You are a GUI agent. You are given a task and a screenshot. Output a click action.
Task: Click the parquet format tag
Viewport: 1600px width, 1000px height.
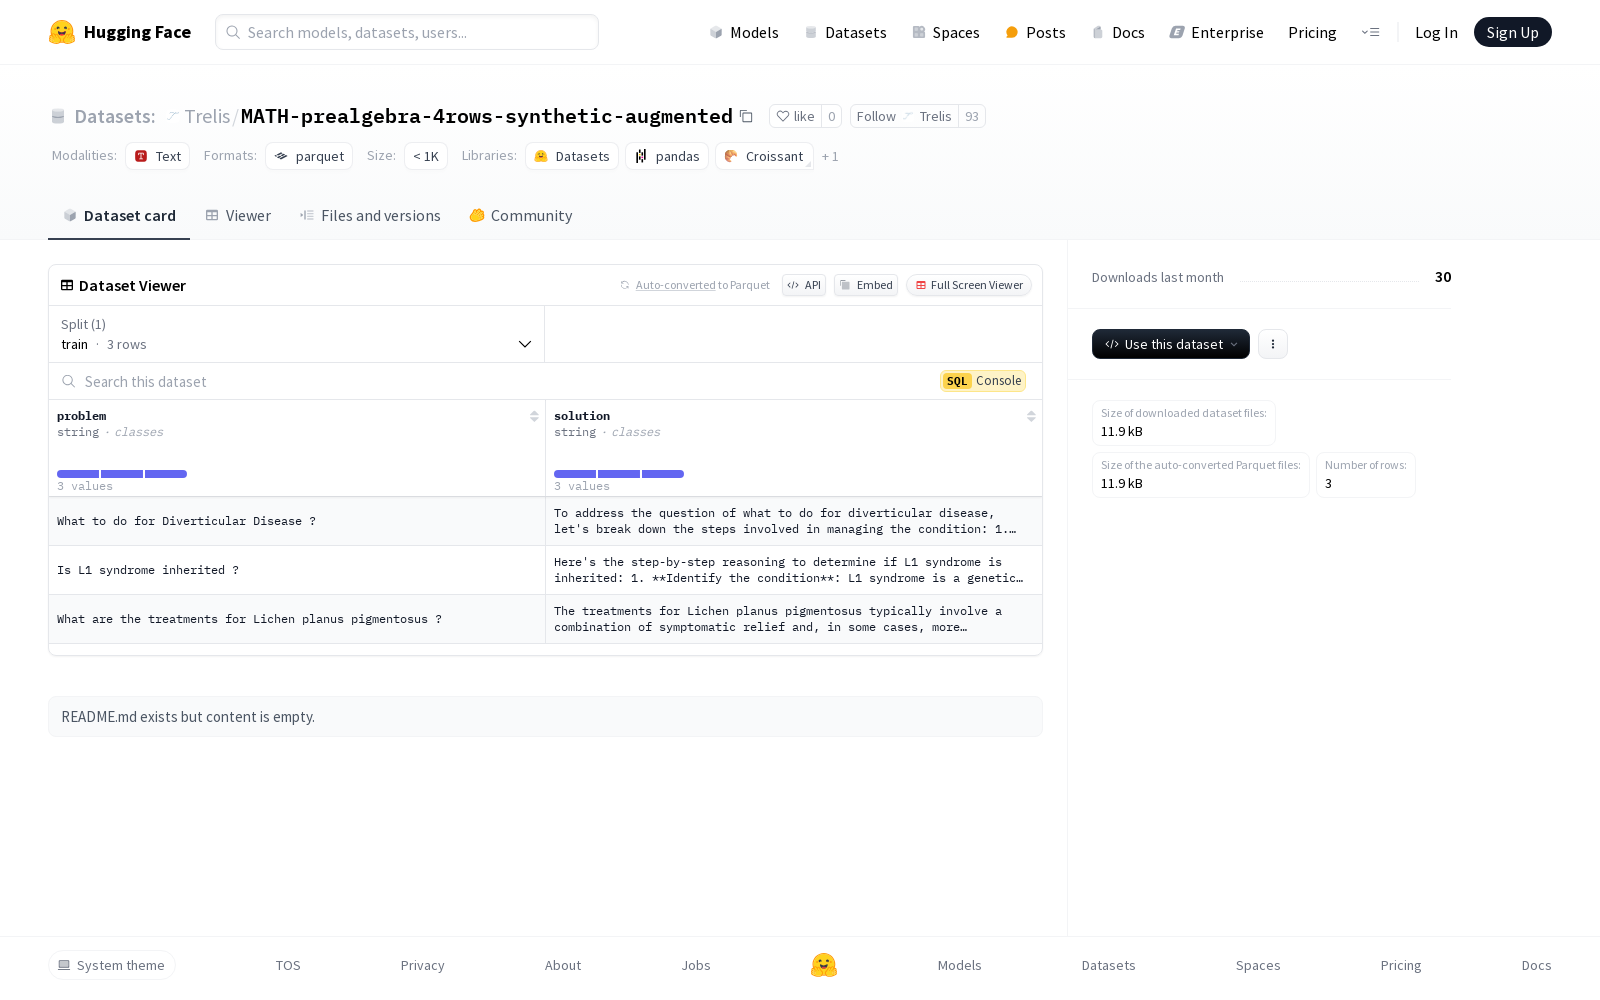(309, 156)
